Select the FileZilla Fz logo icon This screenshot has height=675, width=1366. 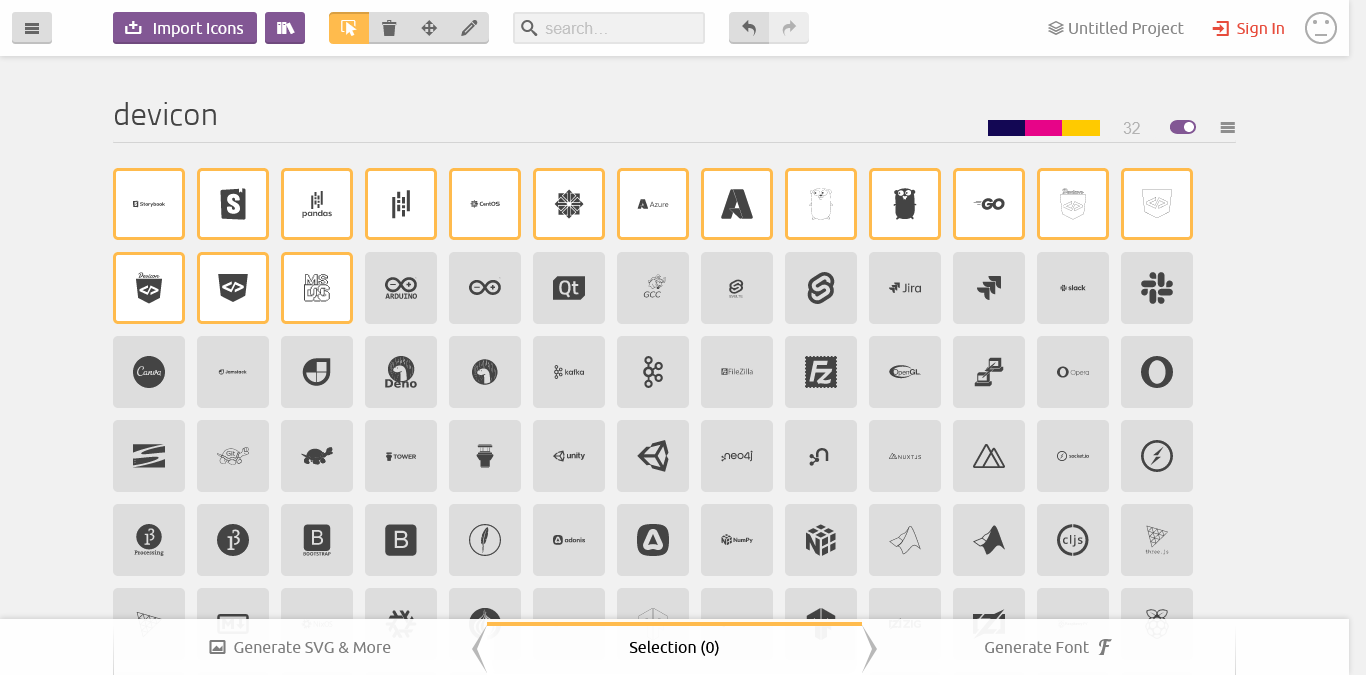pos(821,372)
